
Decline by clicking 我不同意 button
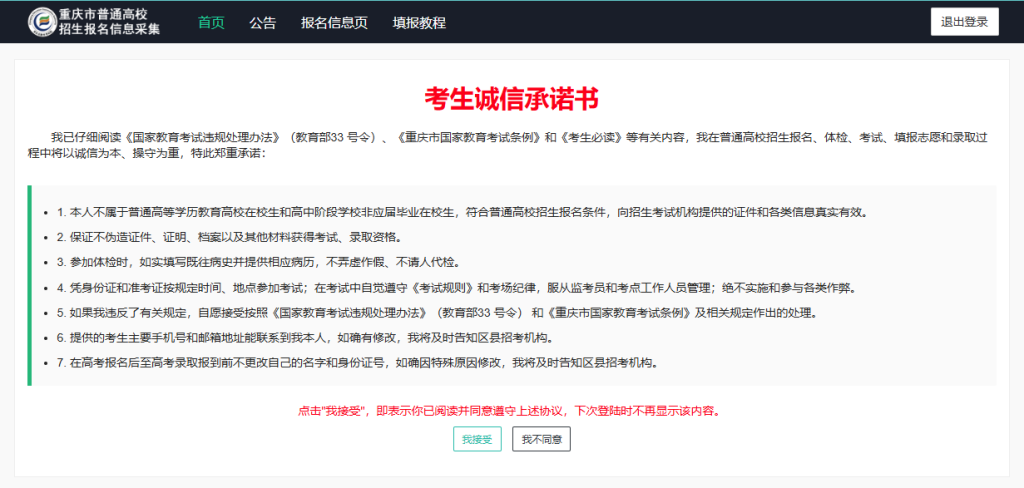541,439
